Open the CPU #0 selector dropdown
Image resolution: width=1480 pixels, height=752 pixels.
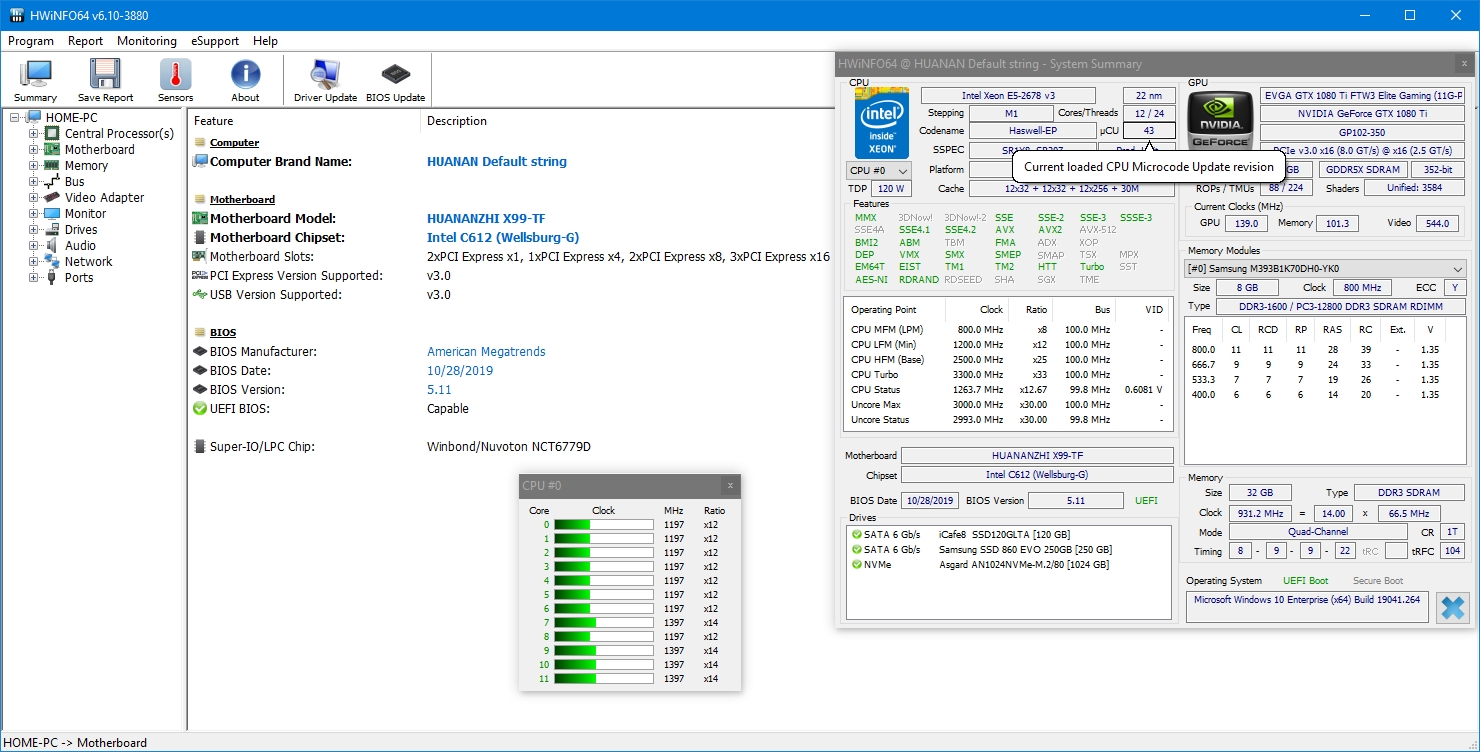pyautogui.click(x=878, y=171)
